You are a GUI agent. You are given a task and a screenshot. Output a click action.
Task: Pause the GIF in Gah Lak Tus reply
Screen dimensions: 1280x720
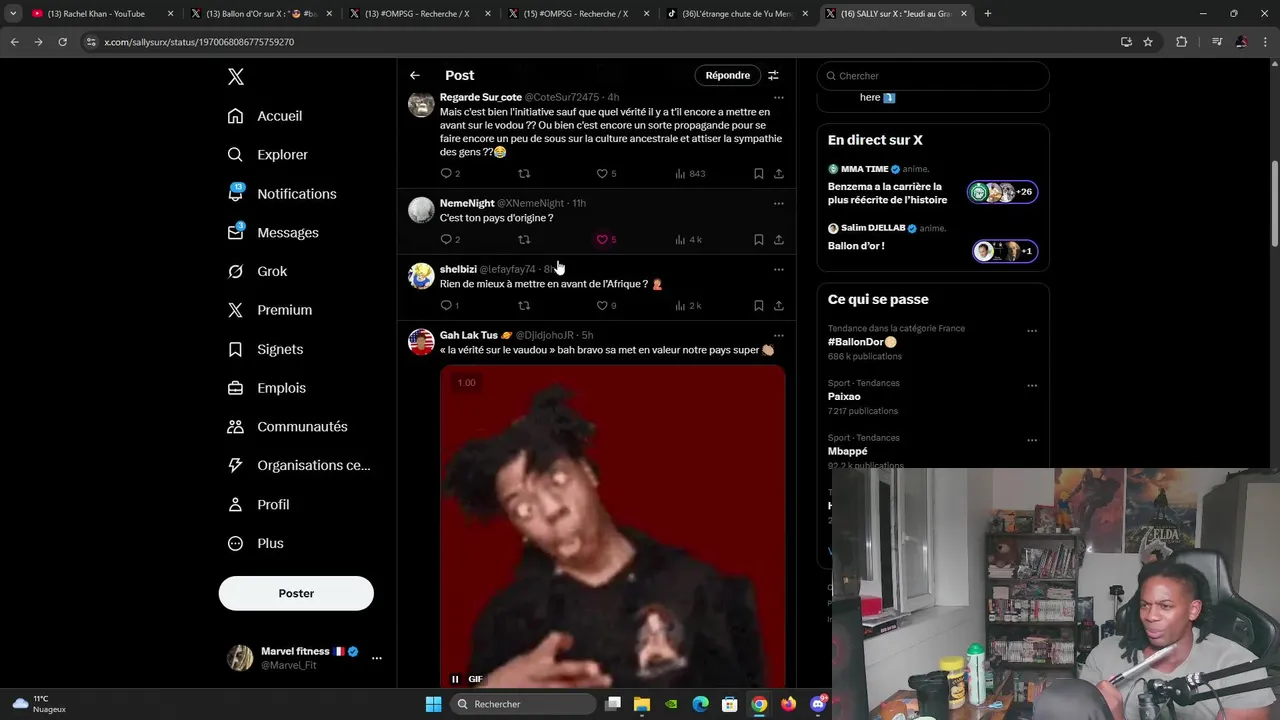(455, 679)
